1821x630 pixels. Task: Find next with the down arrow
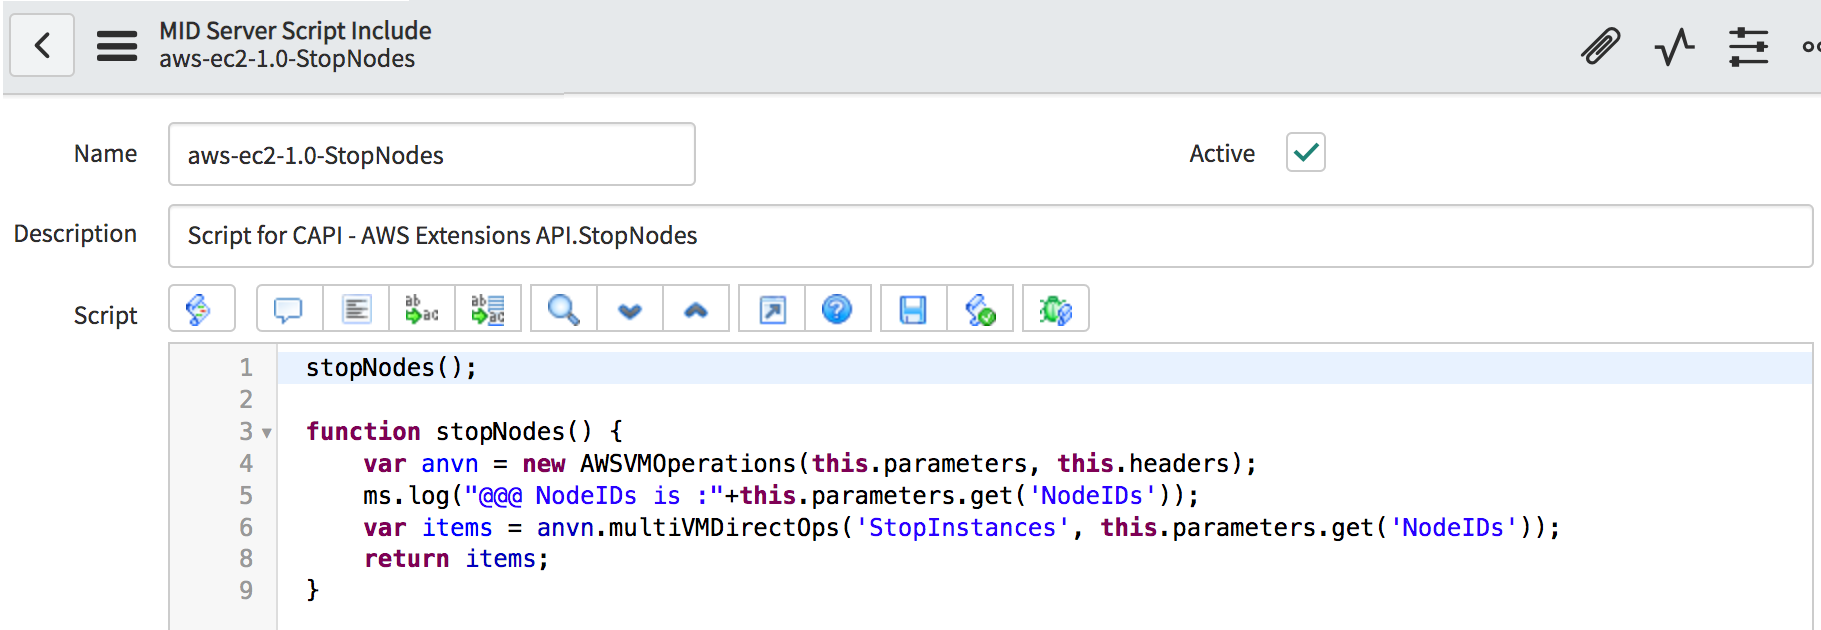coord(630,309)
